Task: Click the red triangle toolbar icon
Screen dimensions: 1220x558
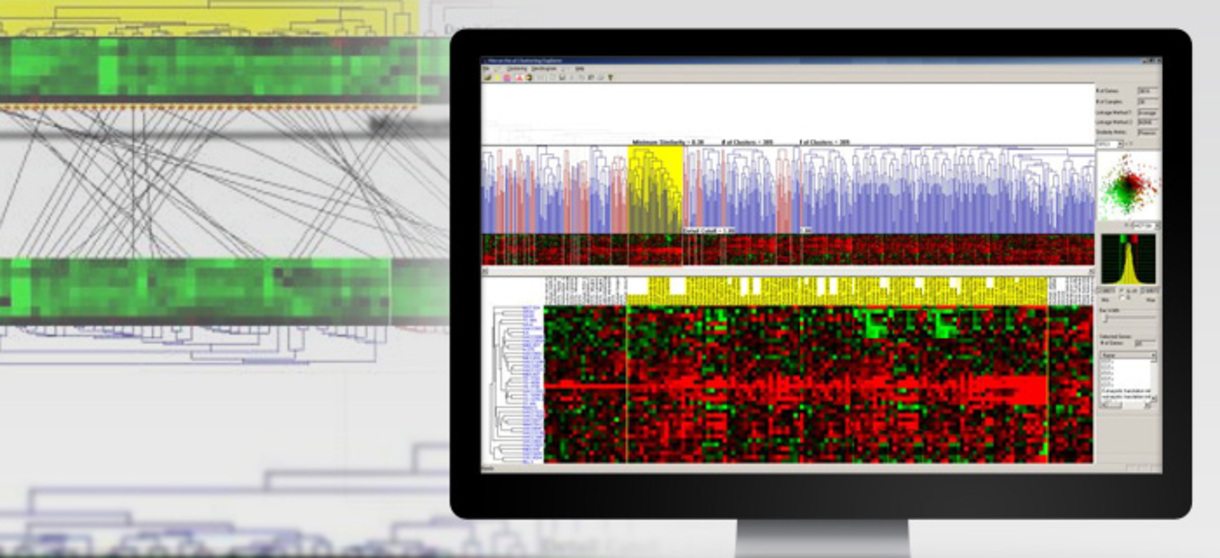Action: [x=519, y=78]
